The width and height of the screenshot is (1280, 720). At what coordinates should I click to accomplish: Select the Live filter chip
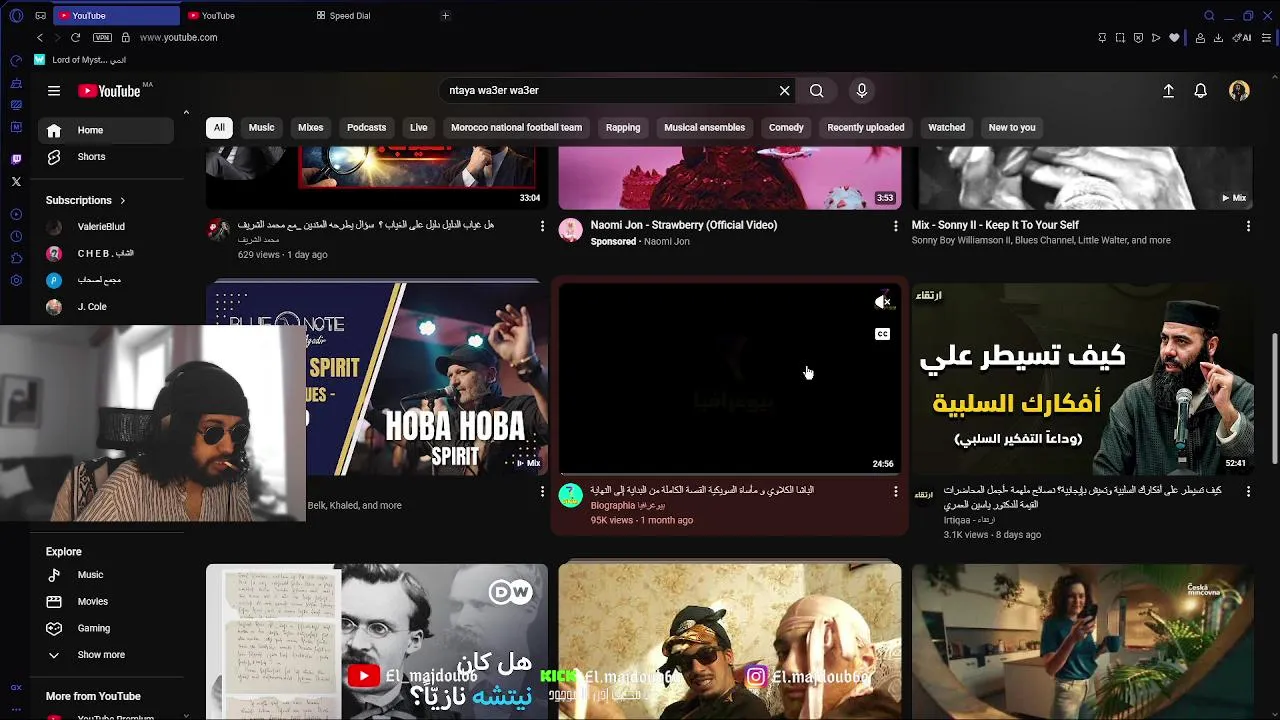point(418,127)
